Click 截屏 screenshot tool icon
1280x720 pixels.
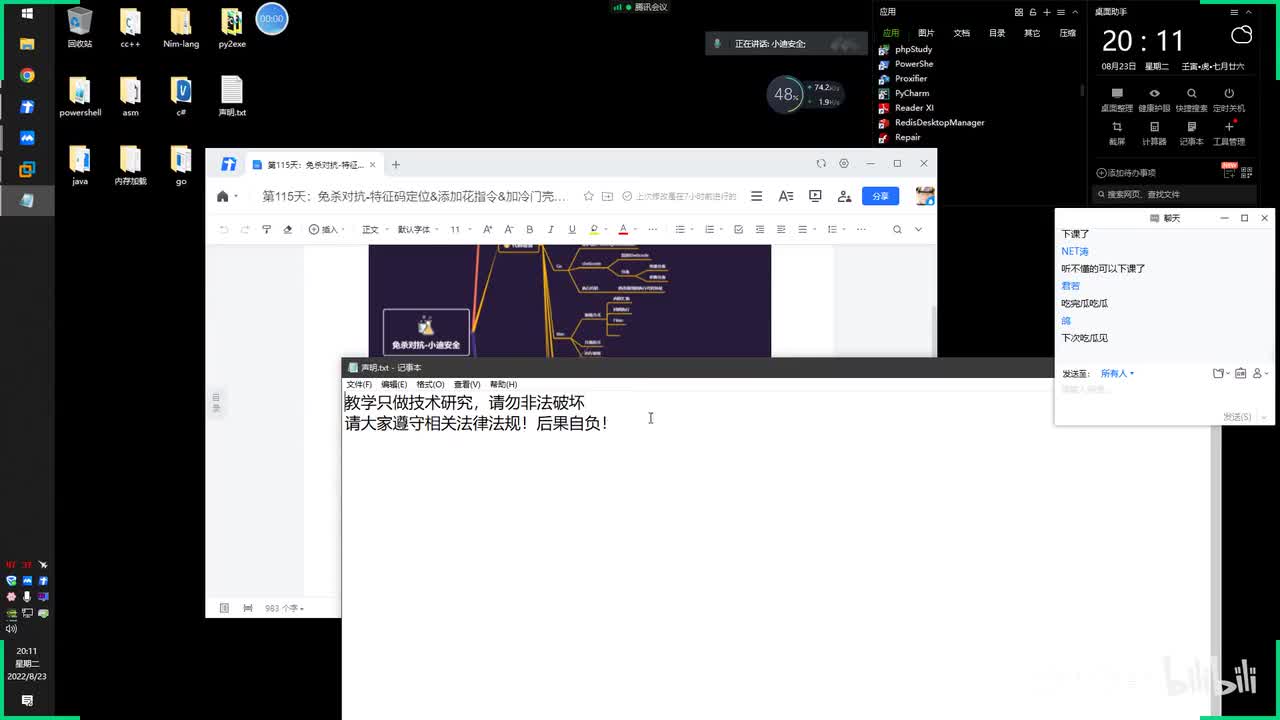[x=1117, y=133]
